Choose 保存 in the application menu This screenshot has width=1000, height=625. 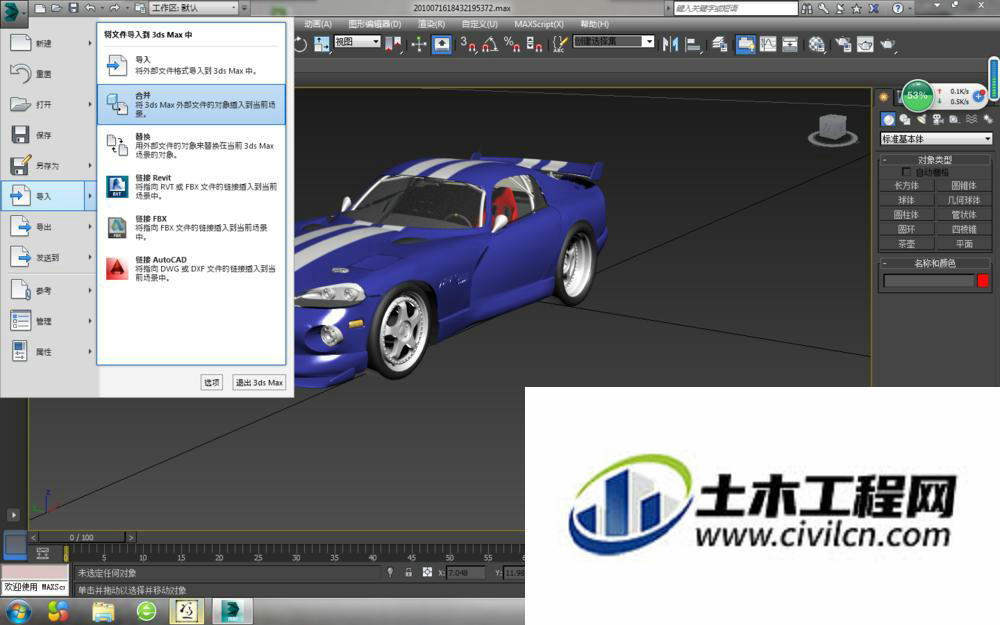click(x=48, y=135)
